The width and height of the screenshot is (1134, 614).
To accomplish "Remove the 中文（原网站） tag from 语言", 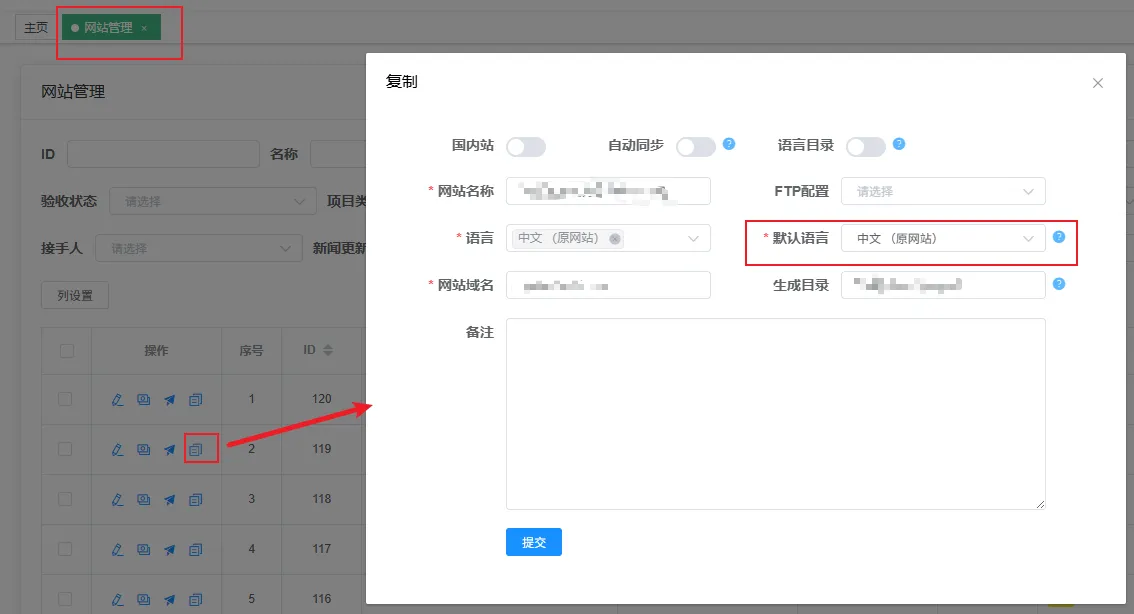I will tap(614, 239).
